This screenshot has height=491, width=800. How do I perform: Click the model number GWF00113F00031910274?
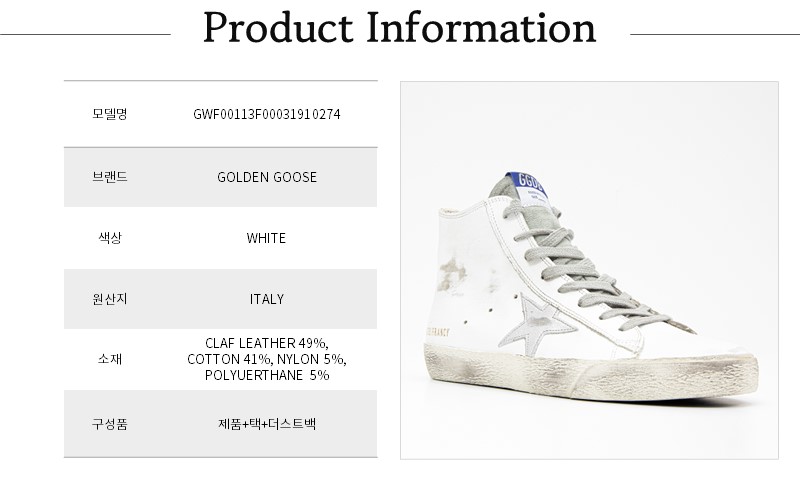coord(266,114)
